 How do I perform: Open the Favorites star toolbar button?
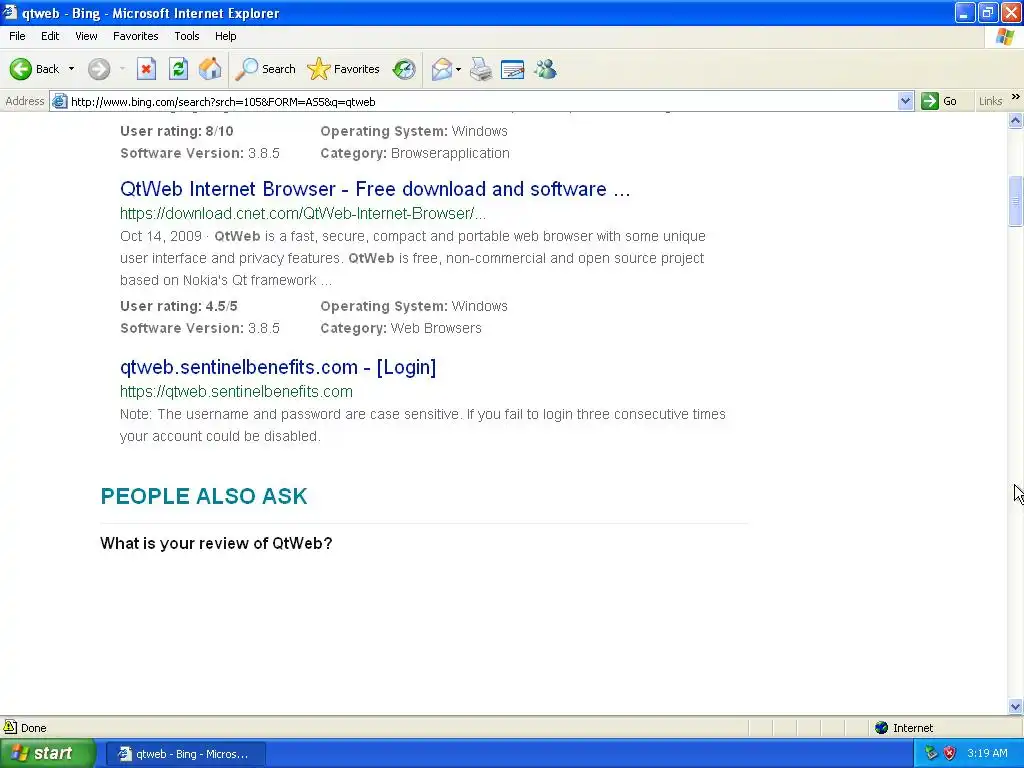tap(344, 69)
